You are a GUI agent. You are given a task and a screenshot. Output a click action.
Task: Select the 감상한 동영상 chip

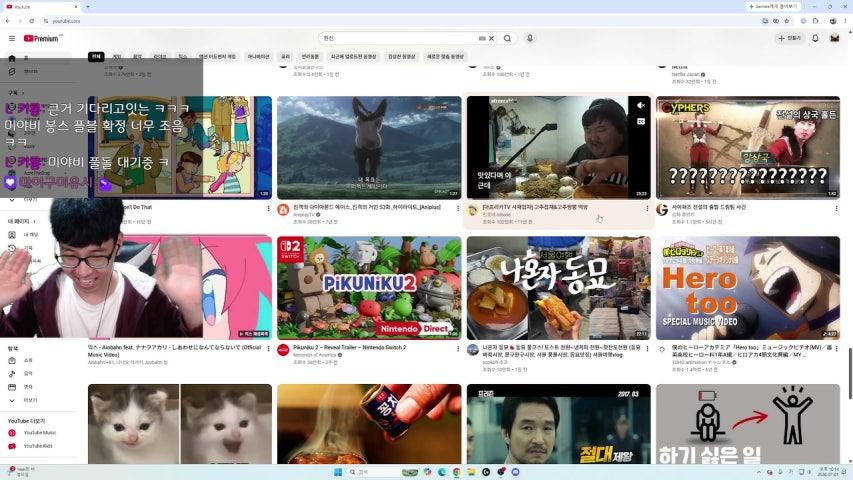point(401,57)
